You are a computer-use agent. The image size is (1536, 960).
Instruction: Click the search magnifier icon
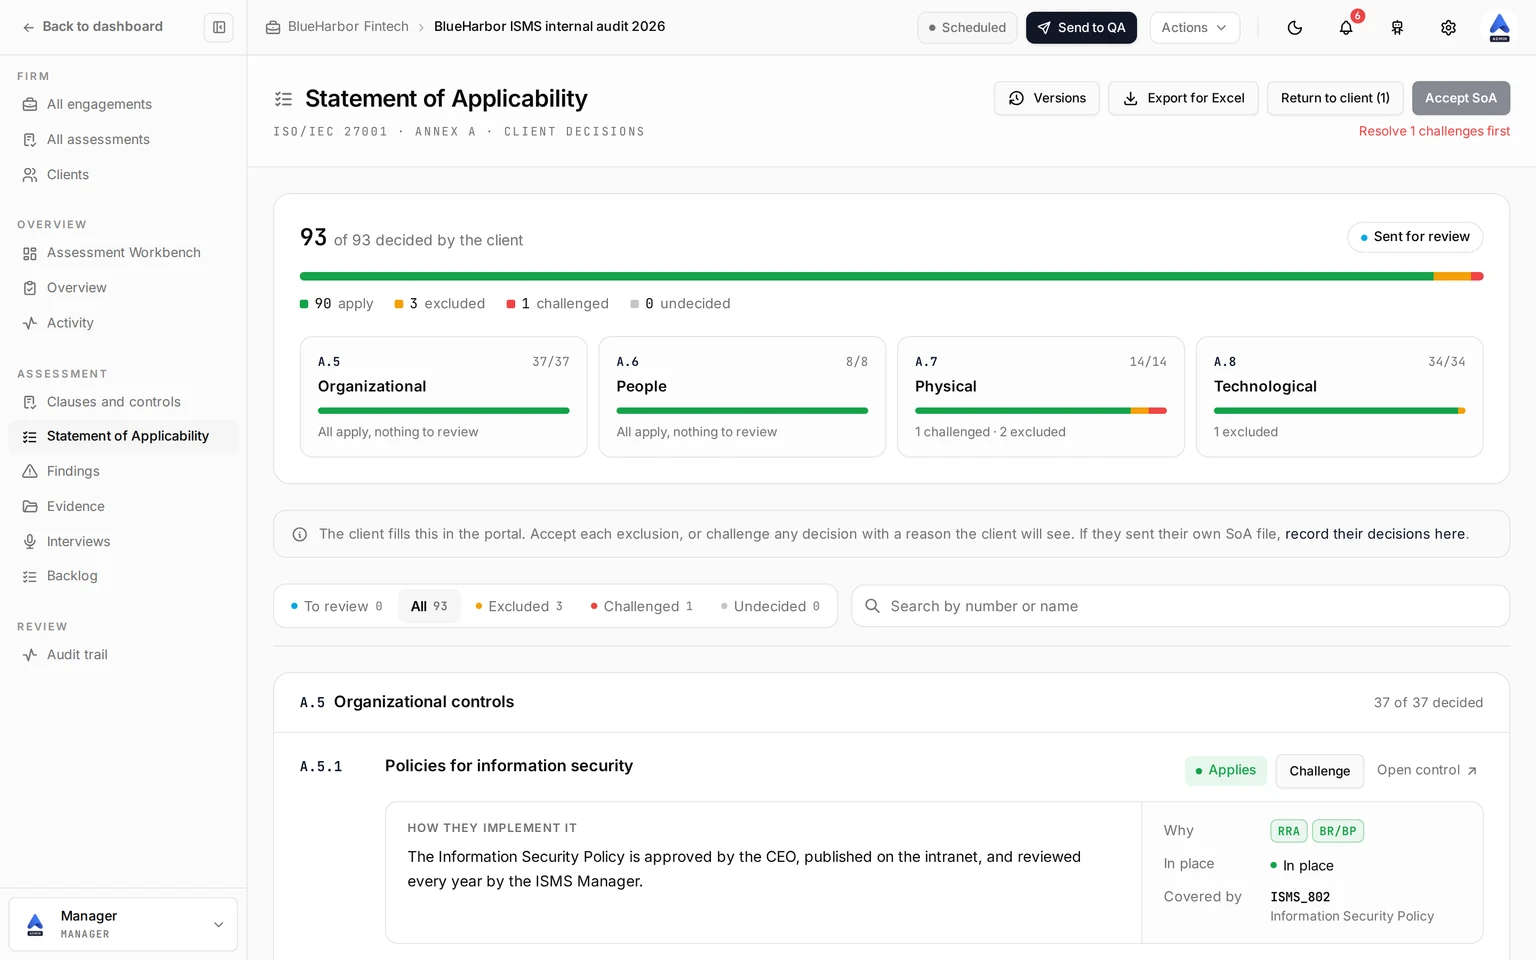click(x=872, y=606)
